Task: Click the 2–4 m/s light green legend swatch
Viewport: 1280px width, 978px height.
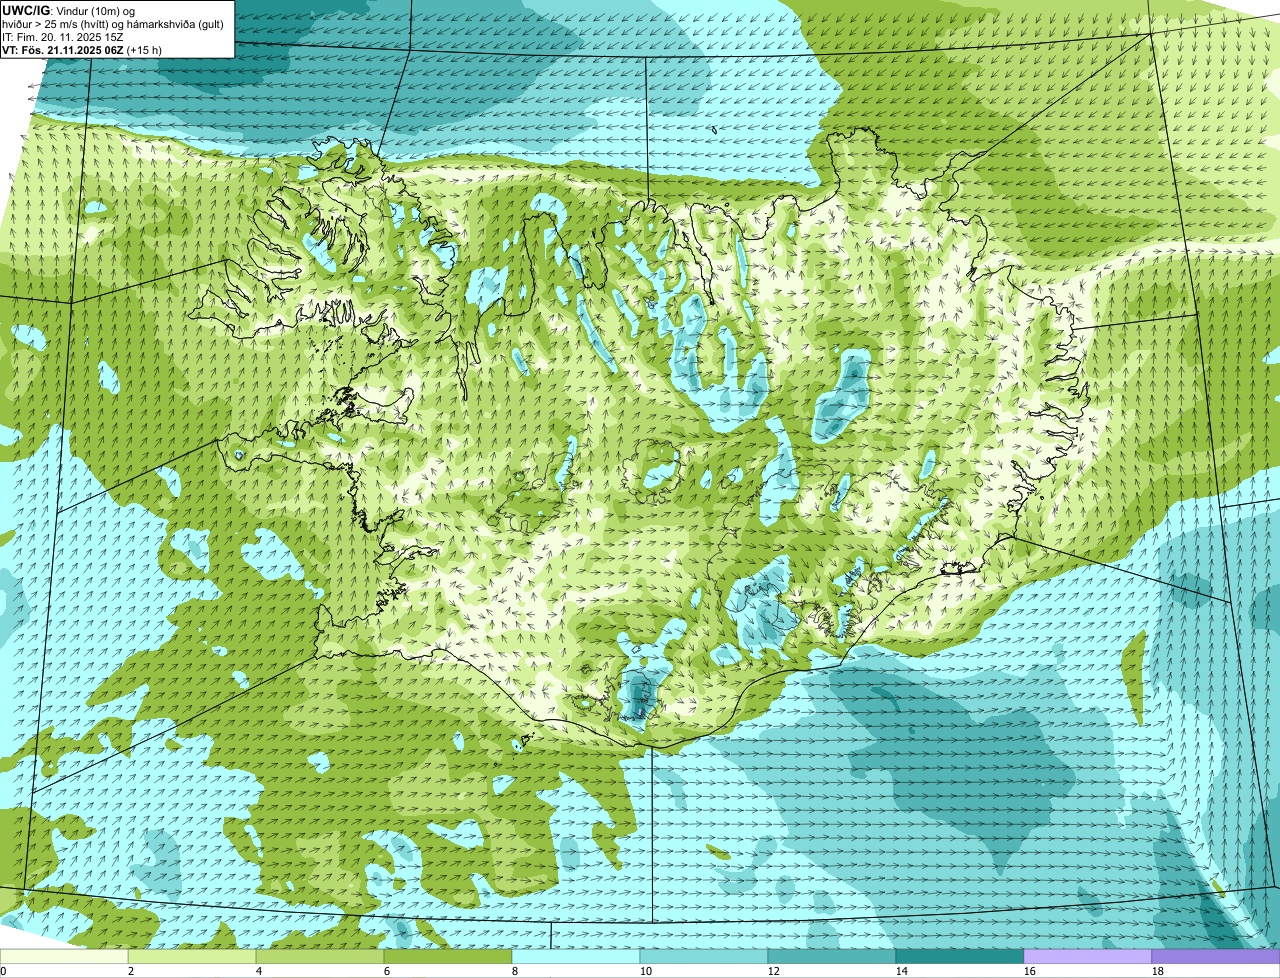Action: 192,957
